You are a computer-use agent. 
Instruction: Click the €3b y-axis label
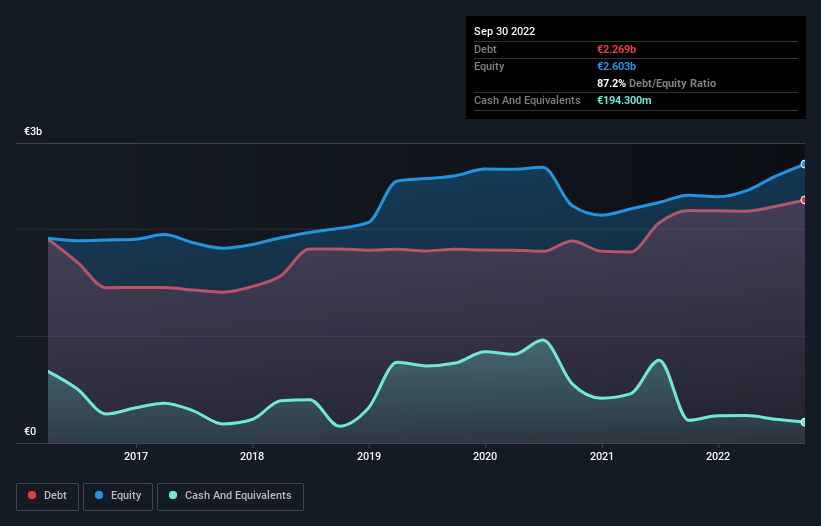(x=33, y=131)
